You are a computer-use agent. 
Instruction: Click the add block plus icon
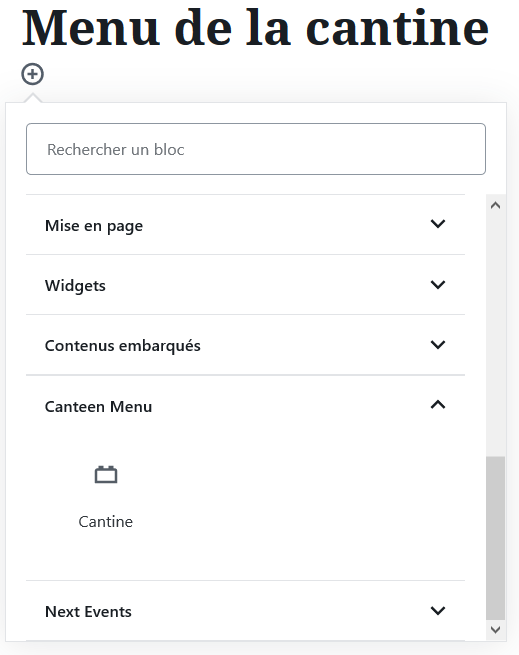(33, 74)
